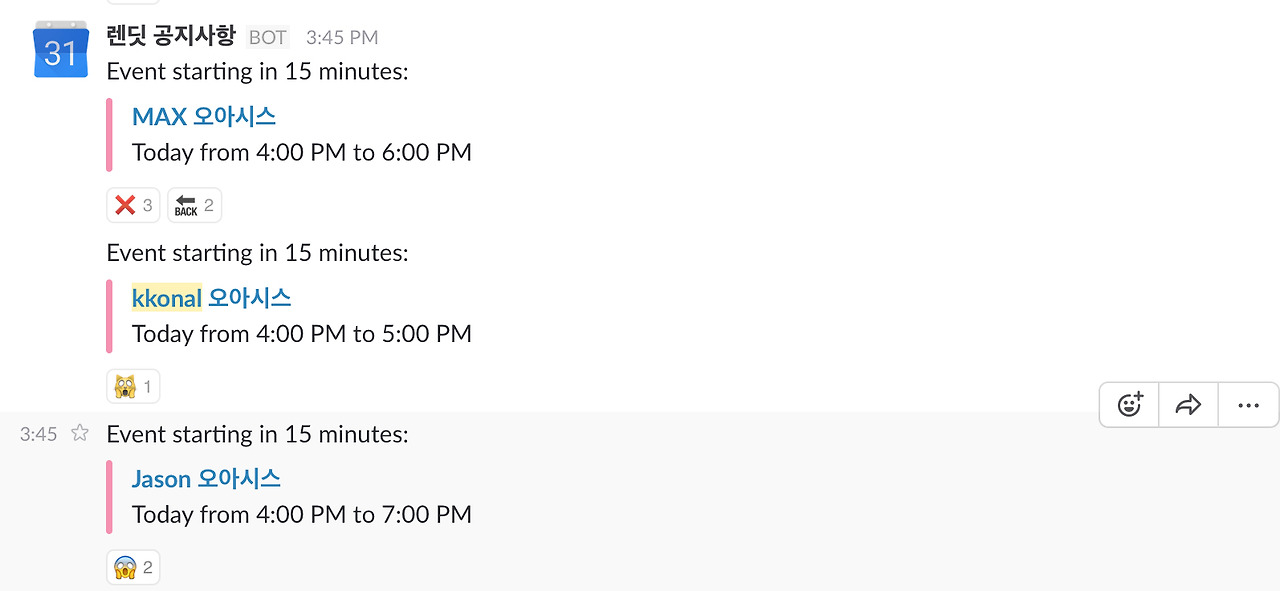Image resolution: width=1280 pixels, height=591 pixels.
Task: Click the 3:45 PM message timestamp
Action: 342,38
